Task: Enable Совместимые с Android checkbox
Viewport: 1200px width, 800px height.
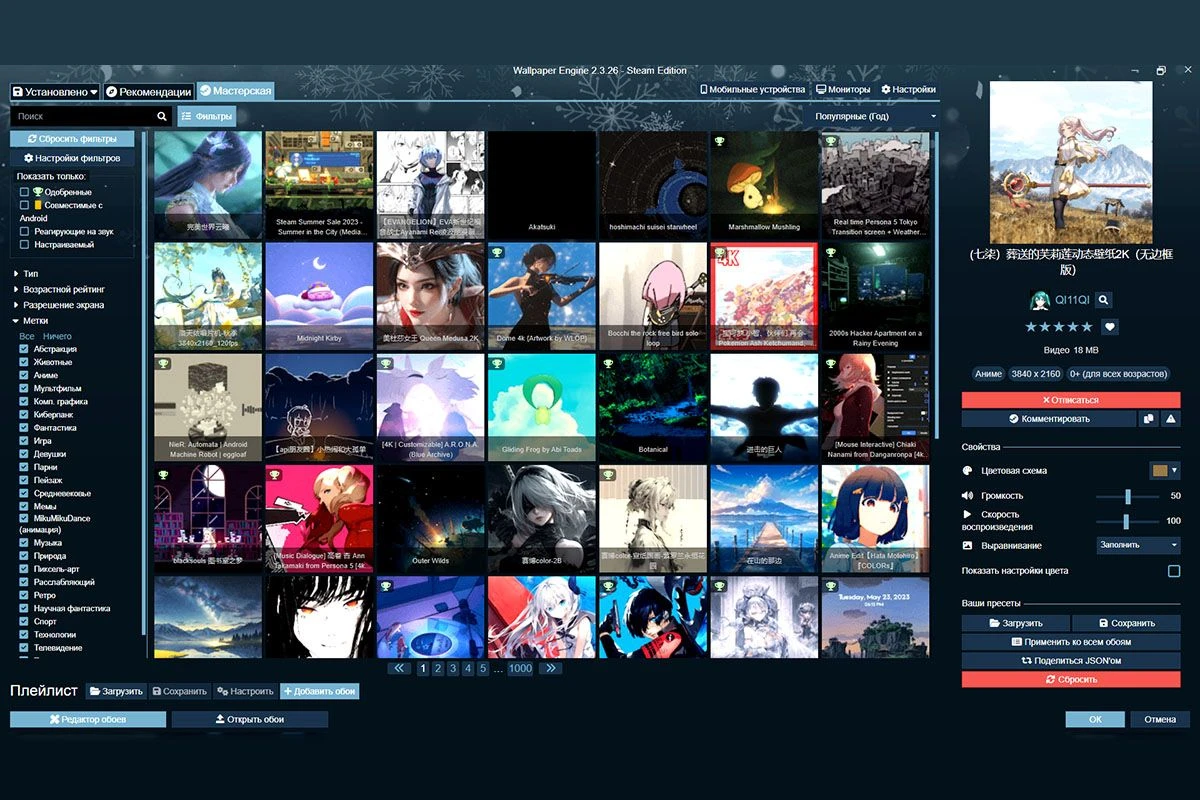Action: 25,205
